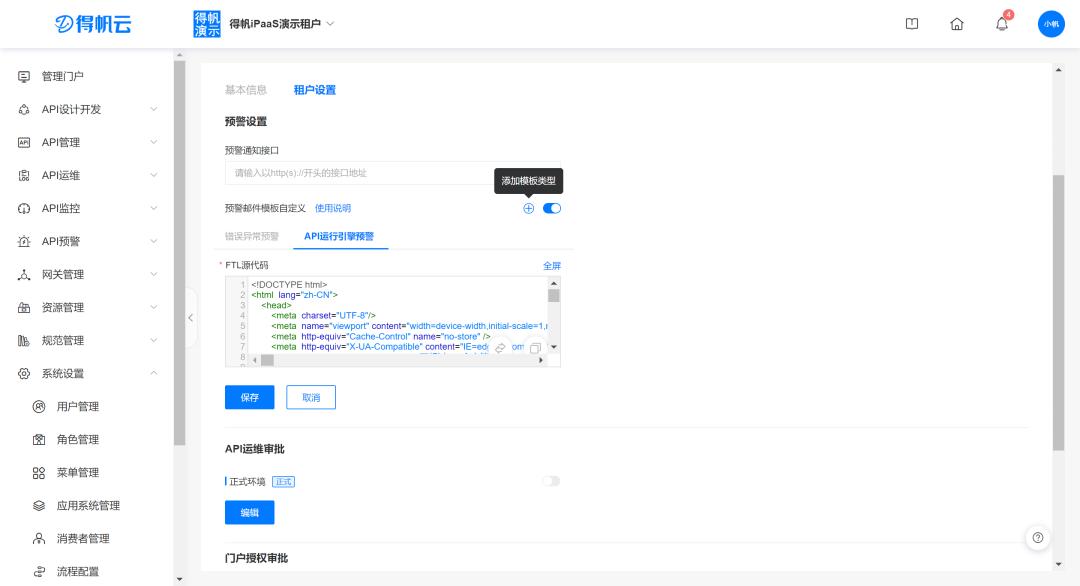Click the 角色管理 menu icon
Image resolution: width=1080 pixels, height=586 pixels.
point(39,440)
